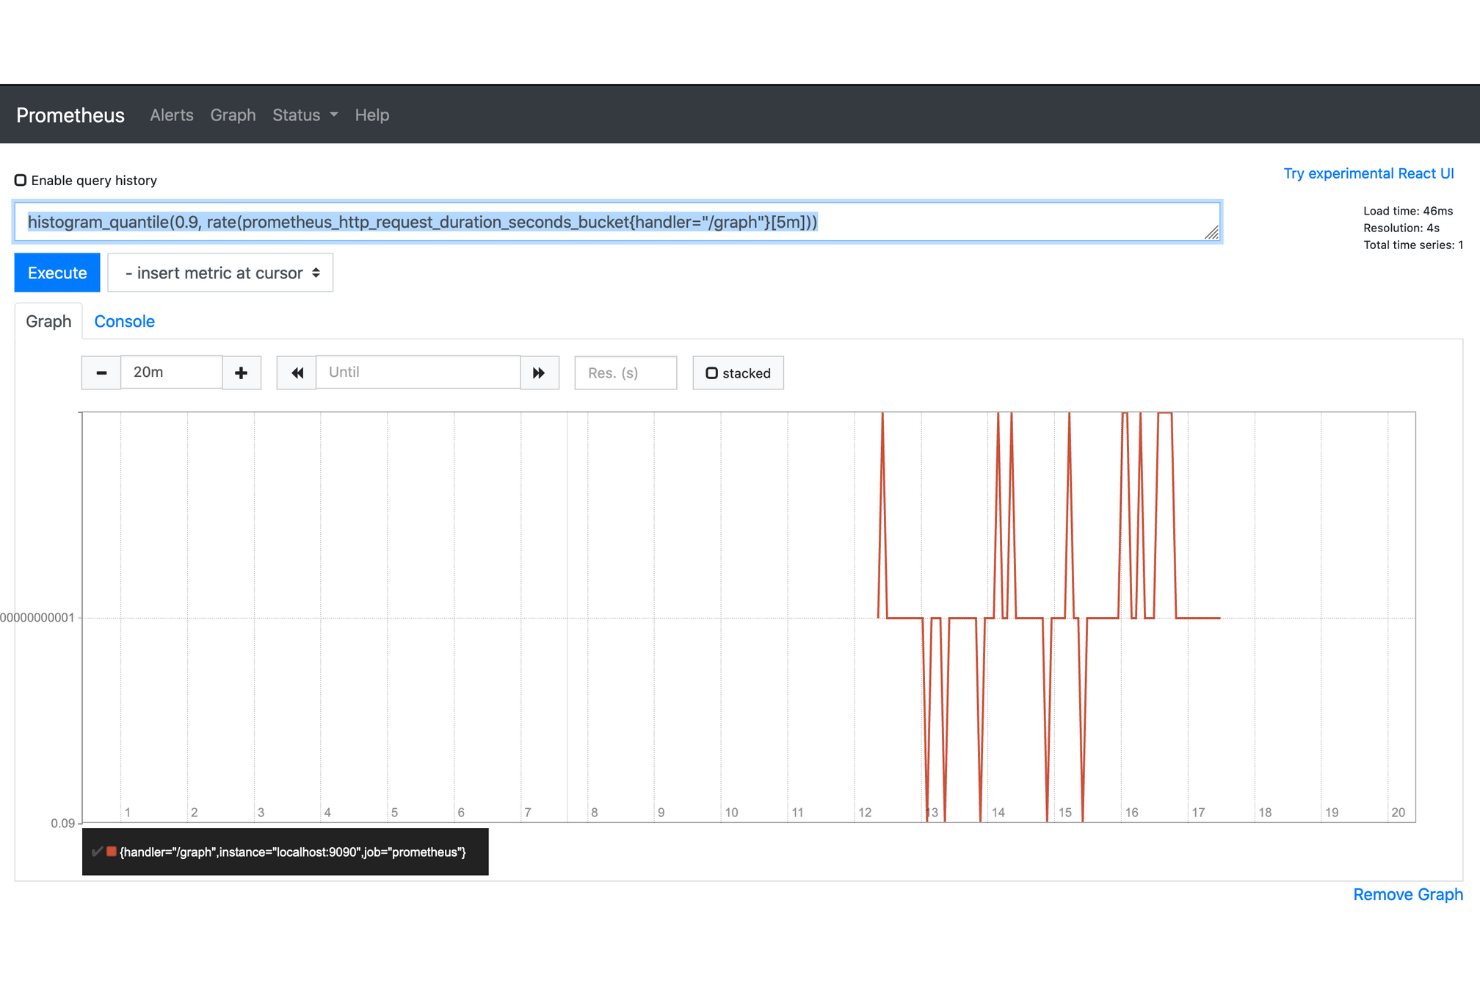Screen dimensions: 1480x987
Task: Open the insert metric at cursor dropdown
Action: 221,273
